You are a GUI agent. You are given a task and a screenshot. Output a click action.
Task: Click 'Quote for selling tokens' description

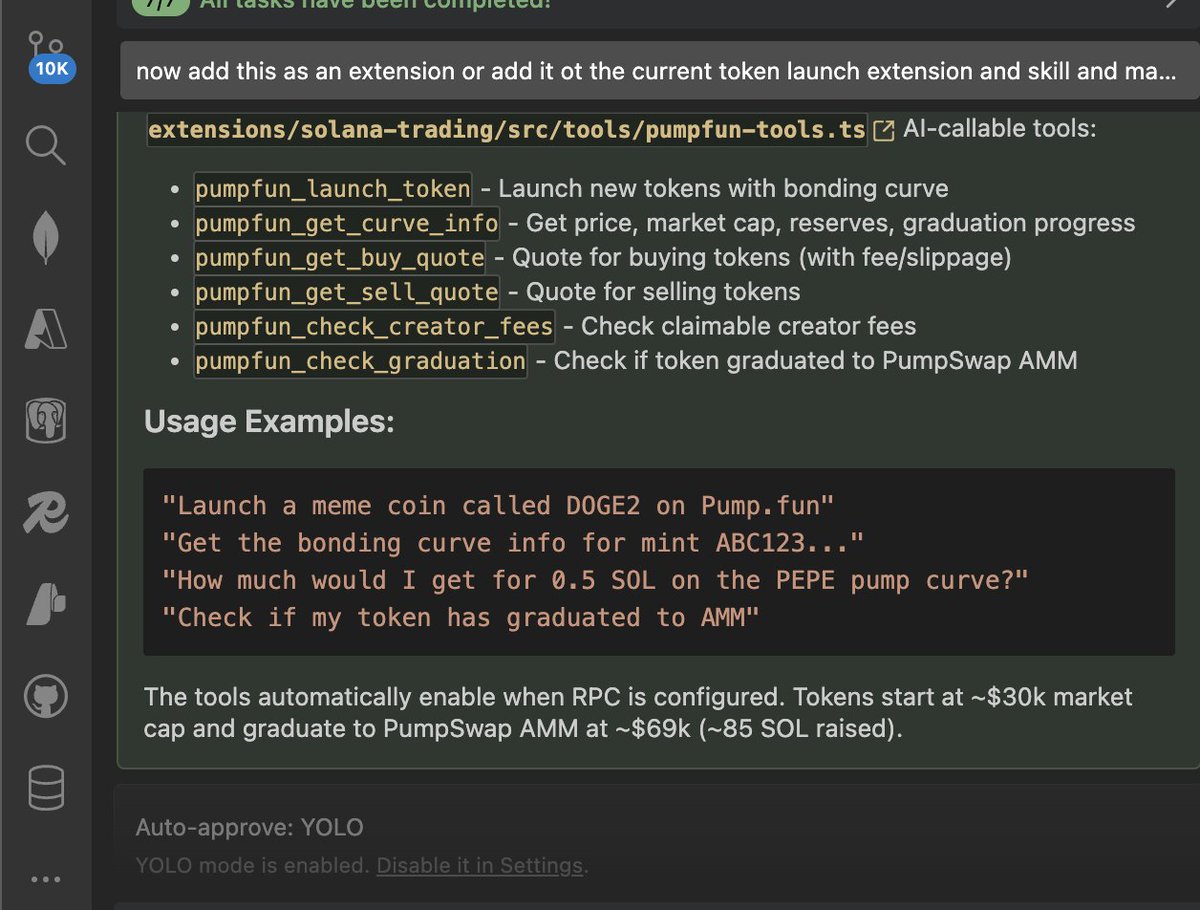663,292
